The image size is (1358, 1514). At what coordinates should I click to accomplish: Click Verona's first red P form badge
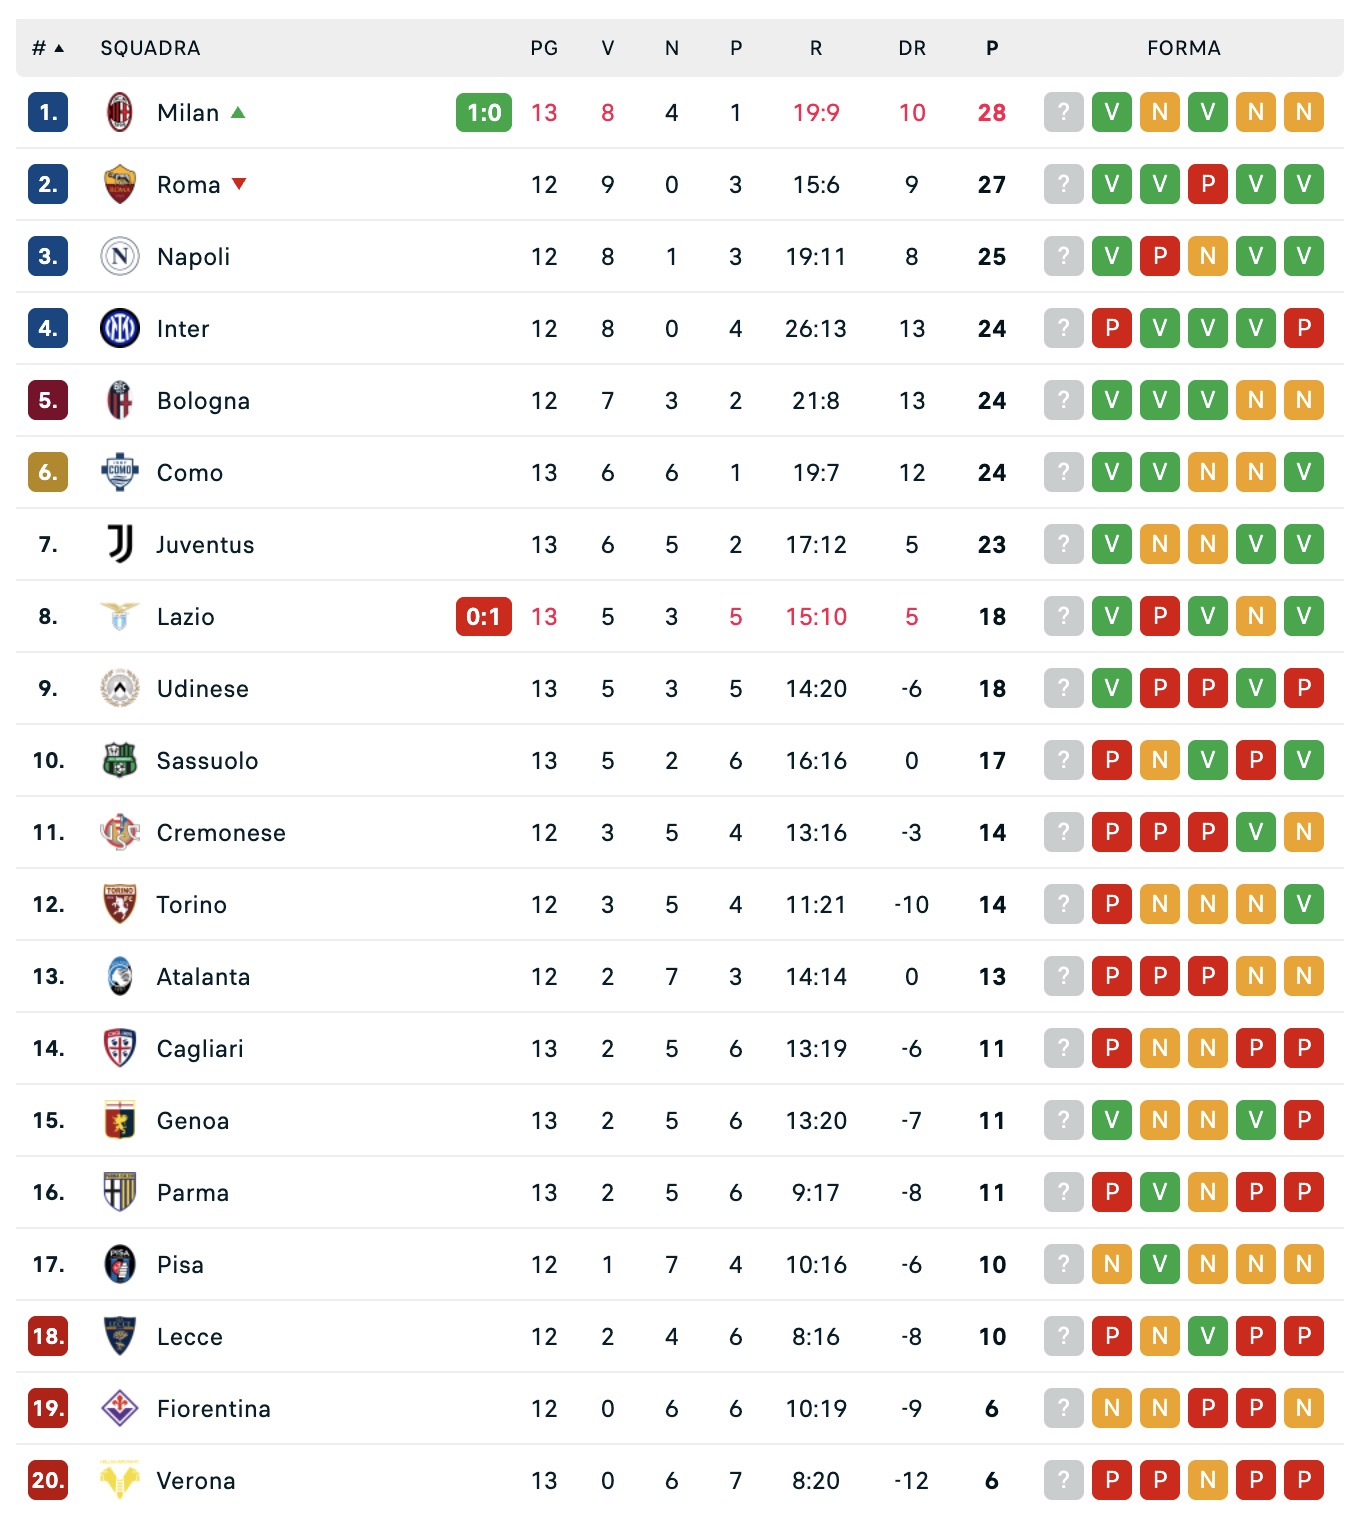(1112, 1480)
